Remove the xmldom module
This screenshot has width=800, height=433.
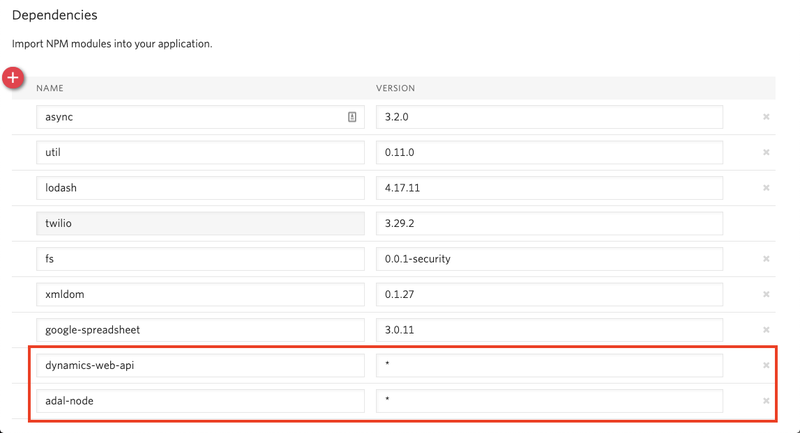[x=766, y=295]
